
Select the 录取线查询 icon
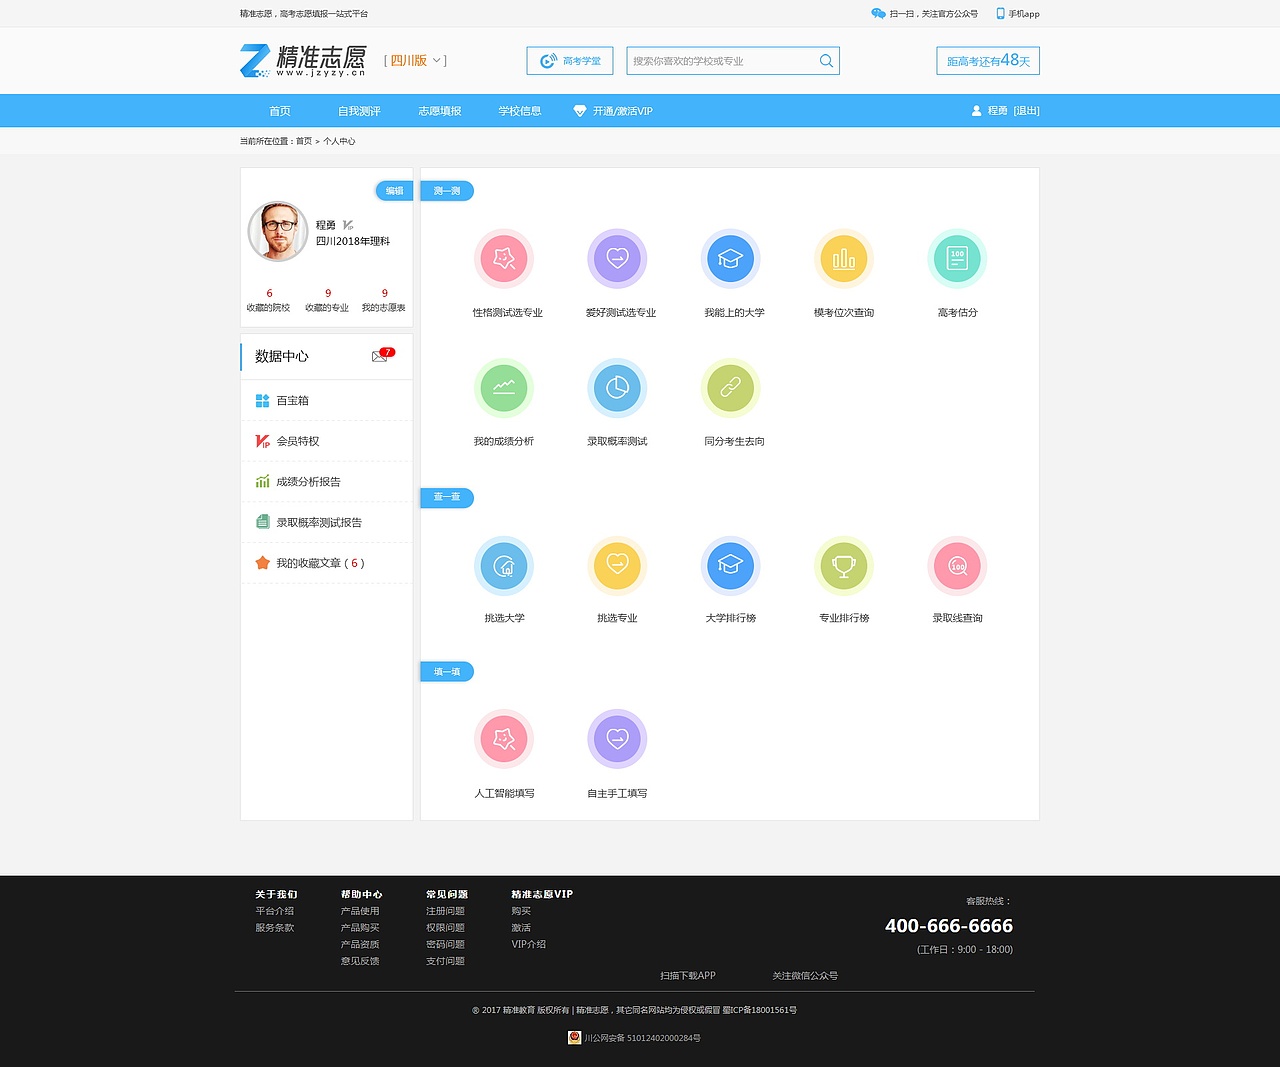(x=957, y=564)
